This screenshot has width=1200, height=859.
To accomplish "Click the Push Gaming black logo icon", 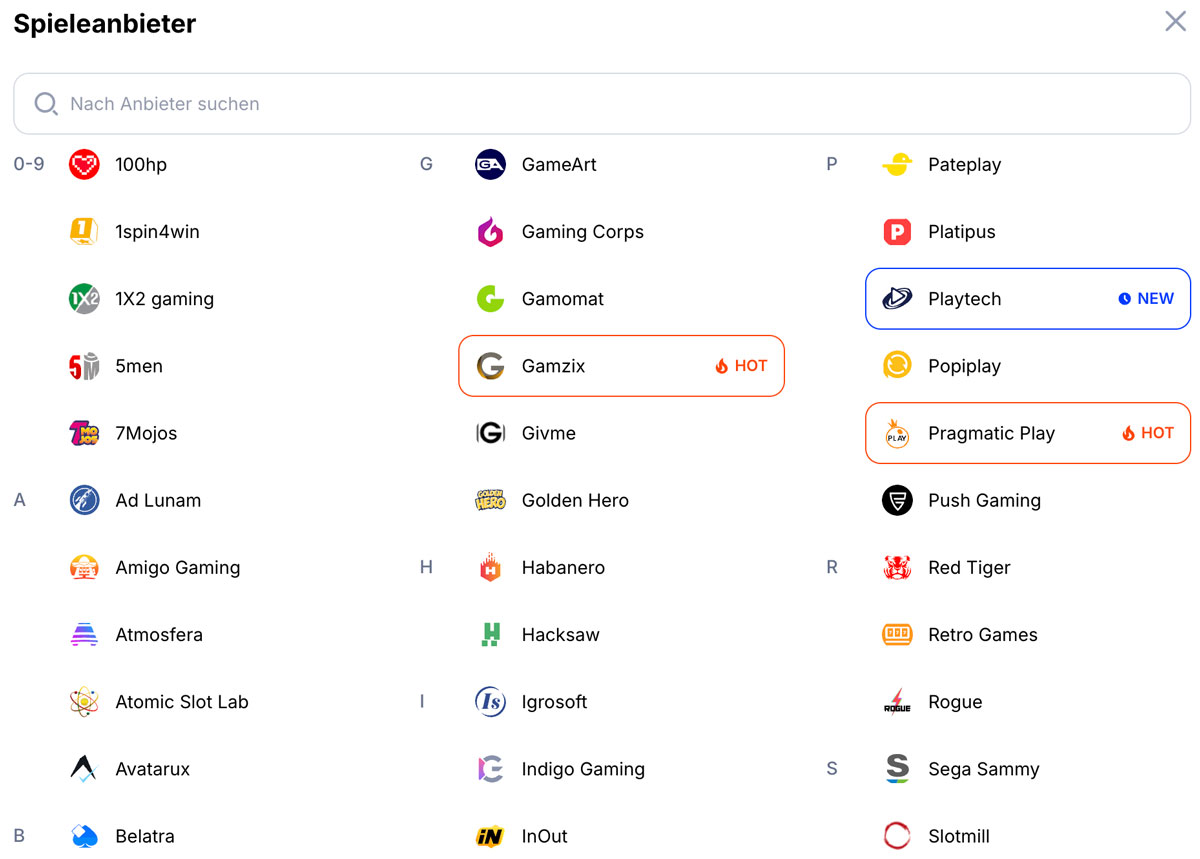I will [x=897, y=500].
